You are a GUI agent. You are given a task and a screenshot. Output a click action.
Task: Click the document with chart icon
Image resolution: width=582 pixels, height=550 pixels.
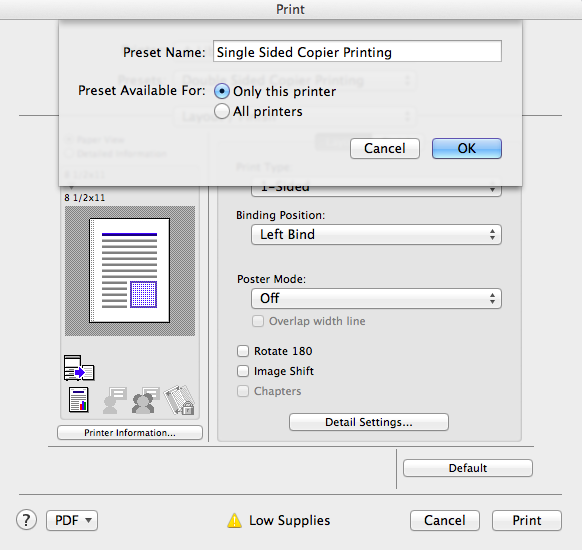(x=79, y=400)
